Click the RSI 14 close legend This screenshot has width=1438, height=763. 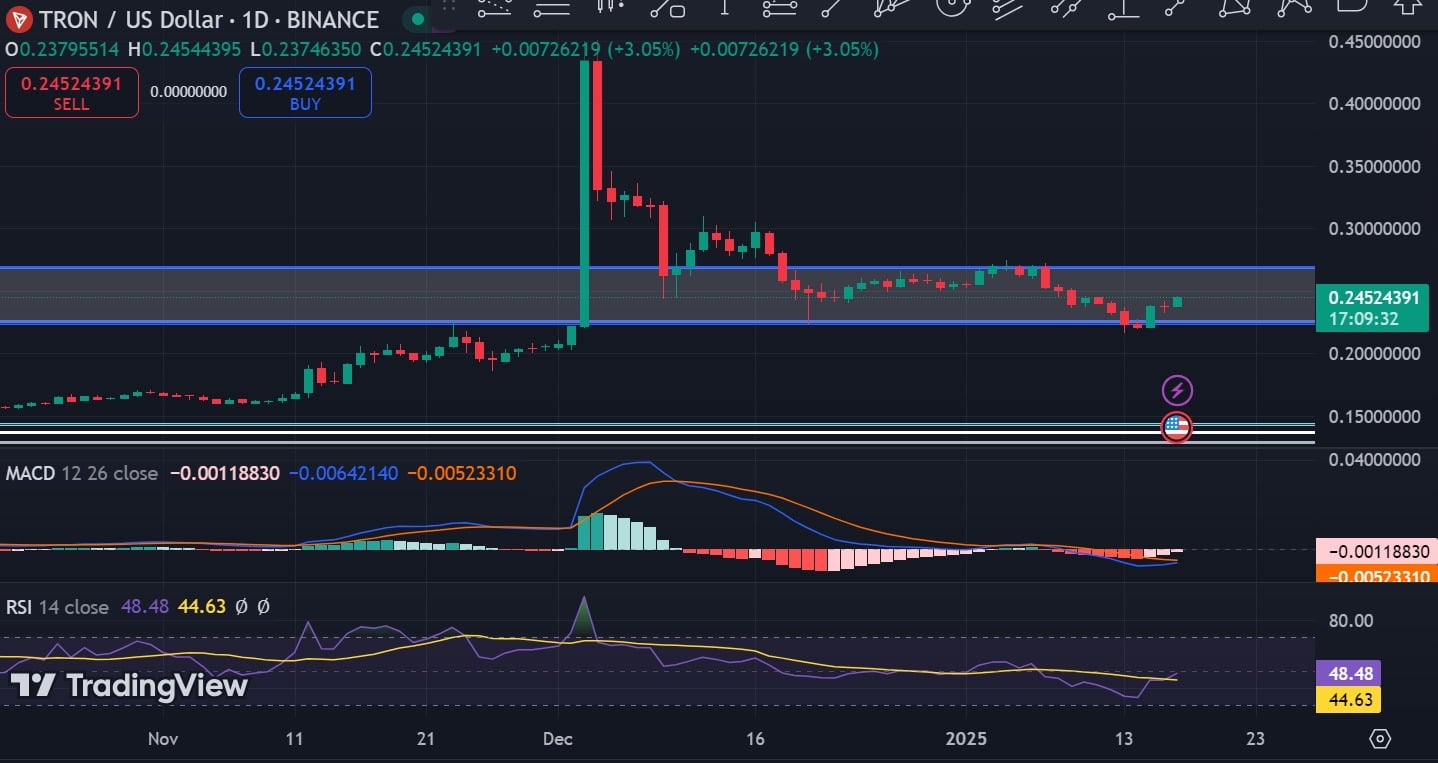(58, 606)
